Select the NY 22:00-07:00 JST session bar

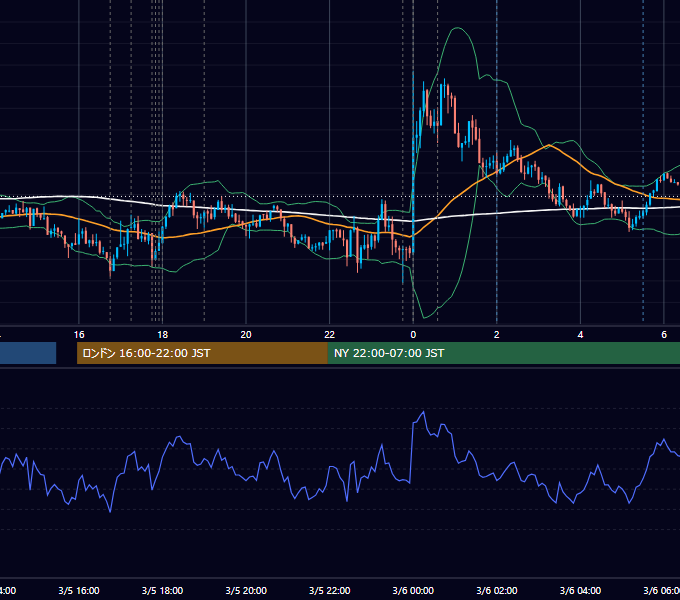(504, 353)
